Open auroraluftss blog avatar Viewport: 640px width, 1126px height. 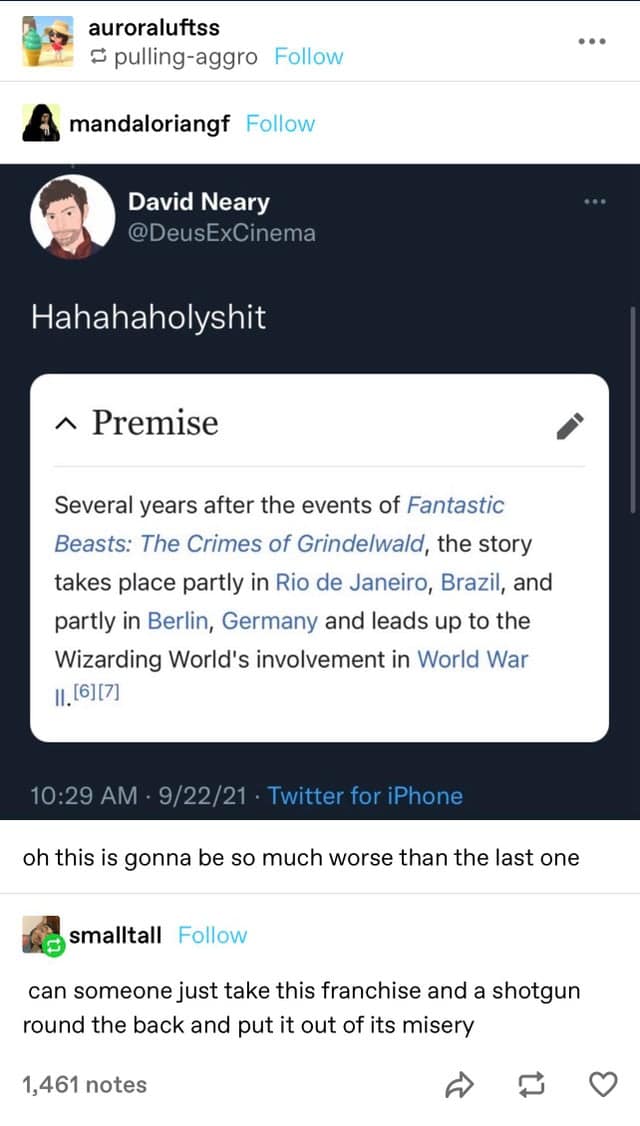(x=45, y=42)
